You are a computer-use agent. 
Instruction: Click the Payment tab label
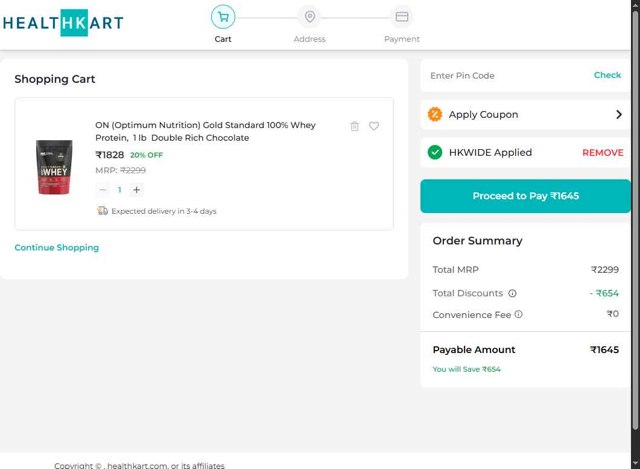(x=402, y=39)
